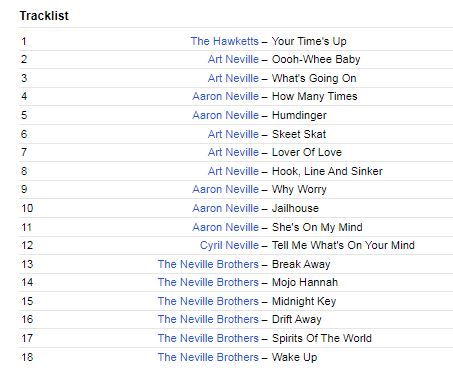Screen dimensions: 453x377
Task: Open The Neville Brothers link for Mojo Hannah
Action: [208, 282]
